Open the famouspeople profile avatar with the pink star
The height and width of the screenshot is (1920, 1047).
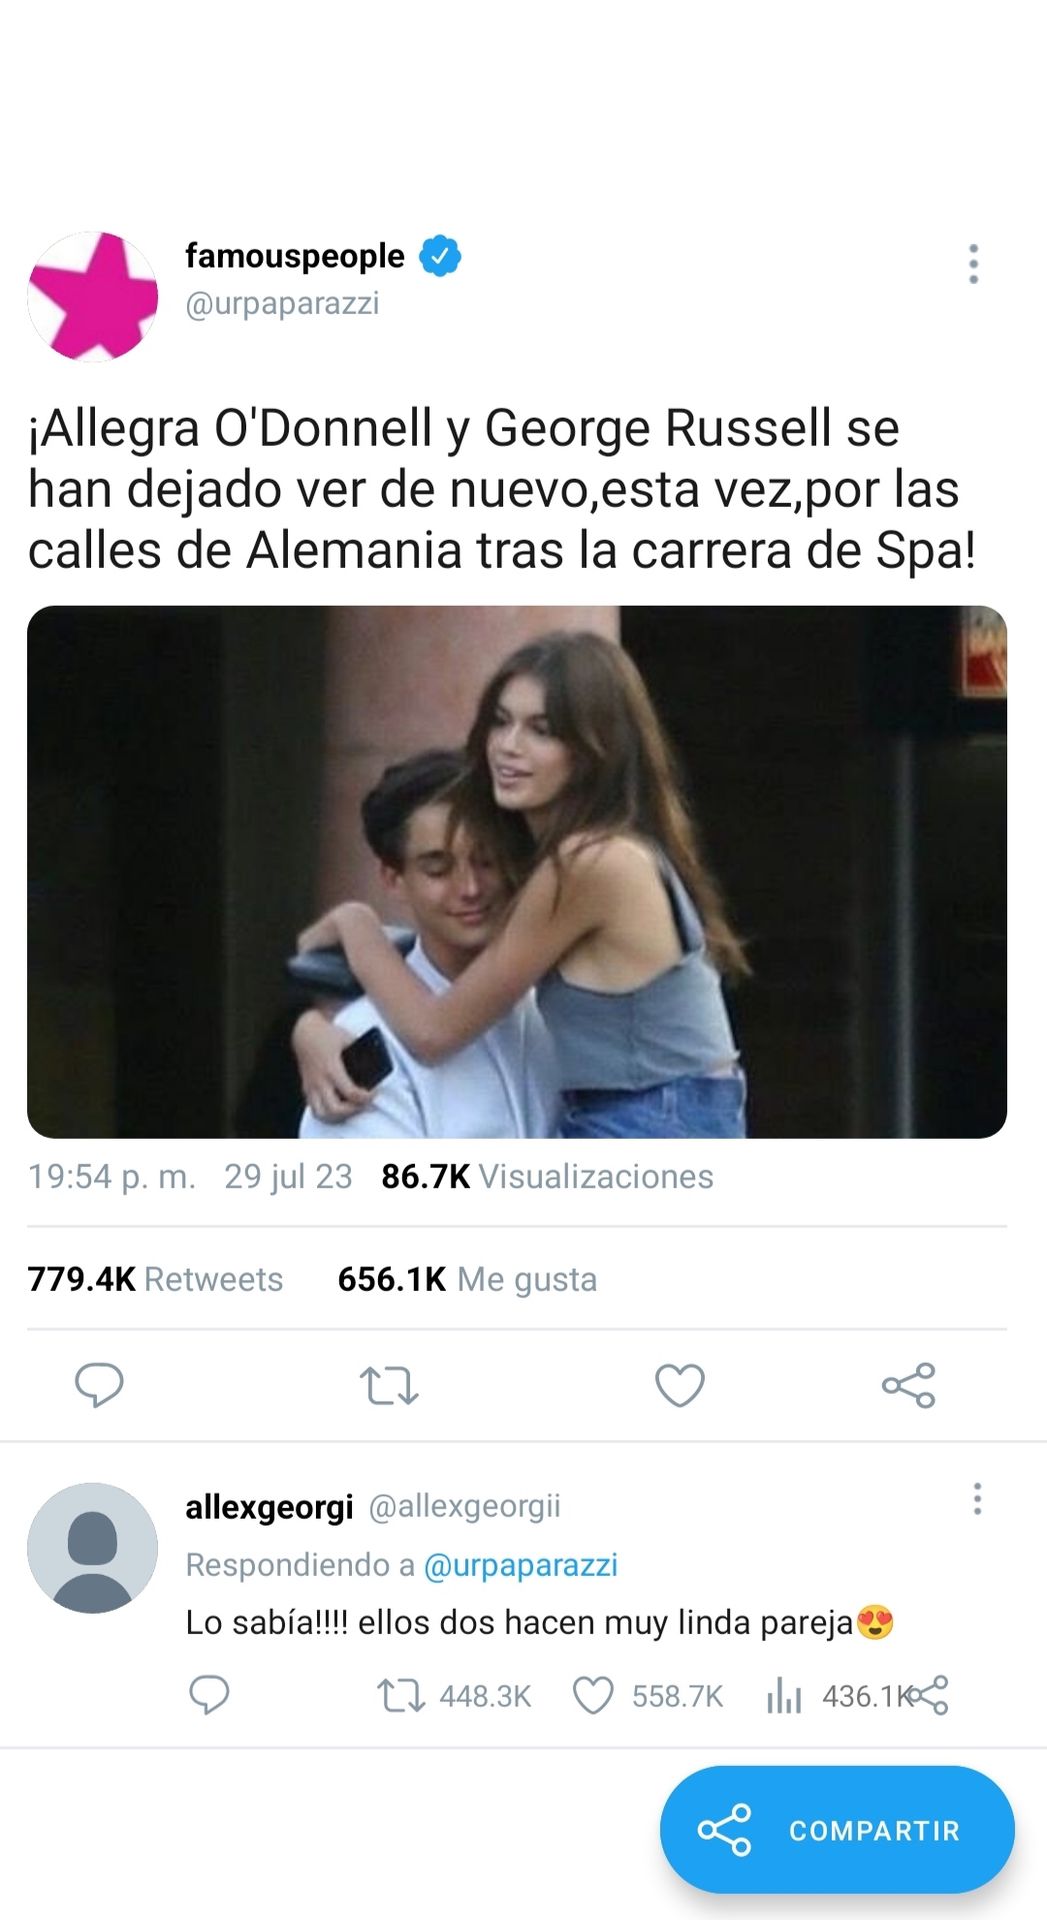pyautogui.click(x=93, y=296)
